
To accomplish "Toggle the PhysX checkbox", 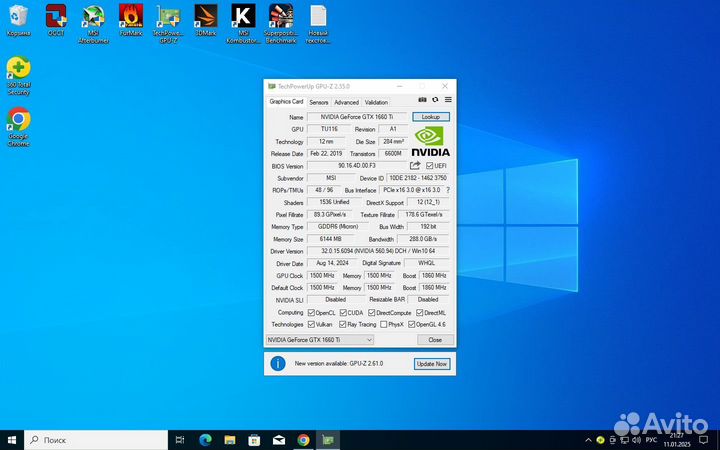I will click(x=383, y=324).
